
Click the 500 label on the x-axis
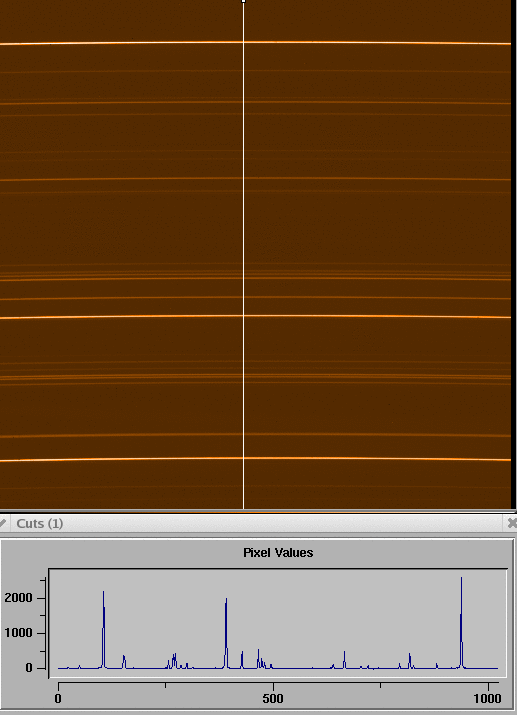point(273,699)
